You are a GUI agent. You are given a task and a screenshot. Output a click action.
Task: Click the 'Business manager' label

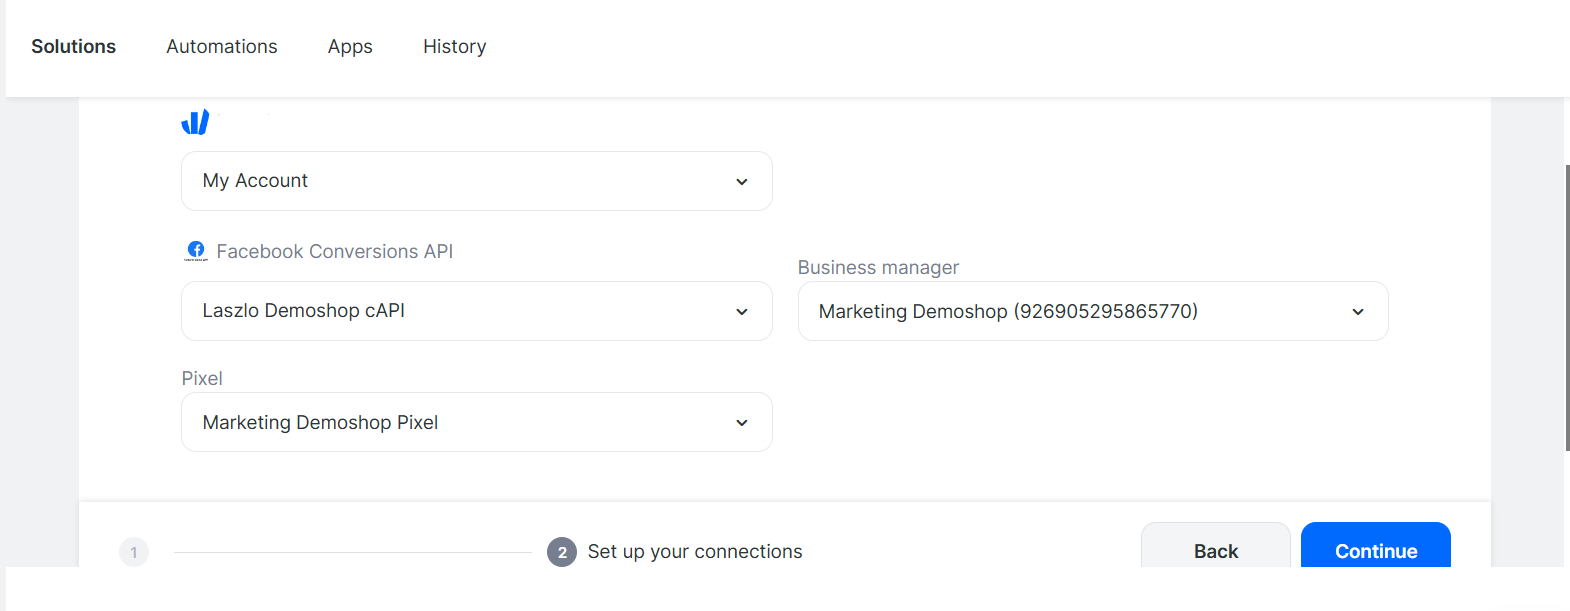coord(878,268)
